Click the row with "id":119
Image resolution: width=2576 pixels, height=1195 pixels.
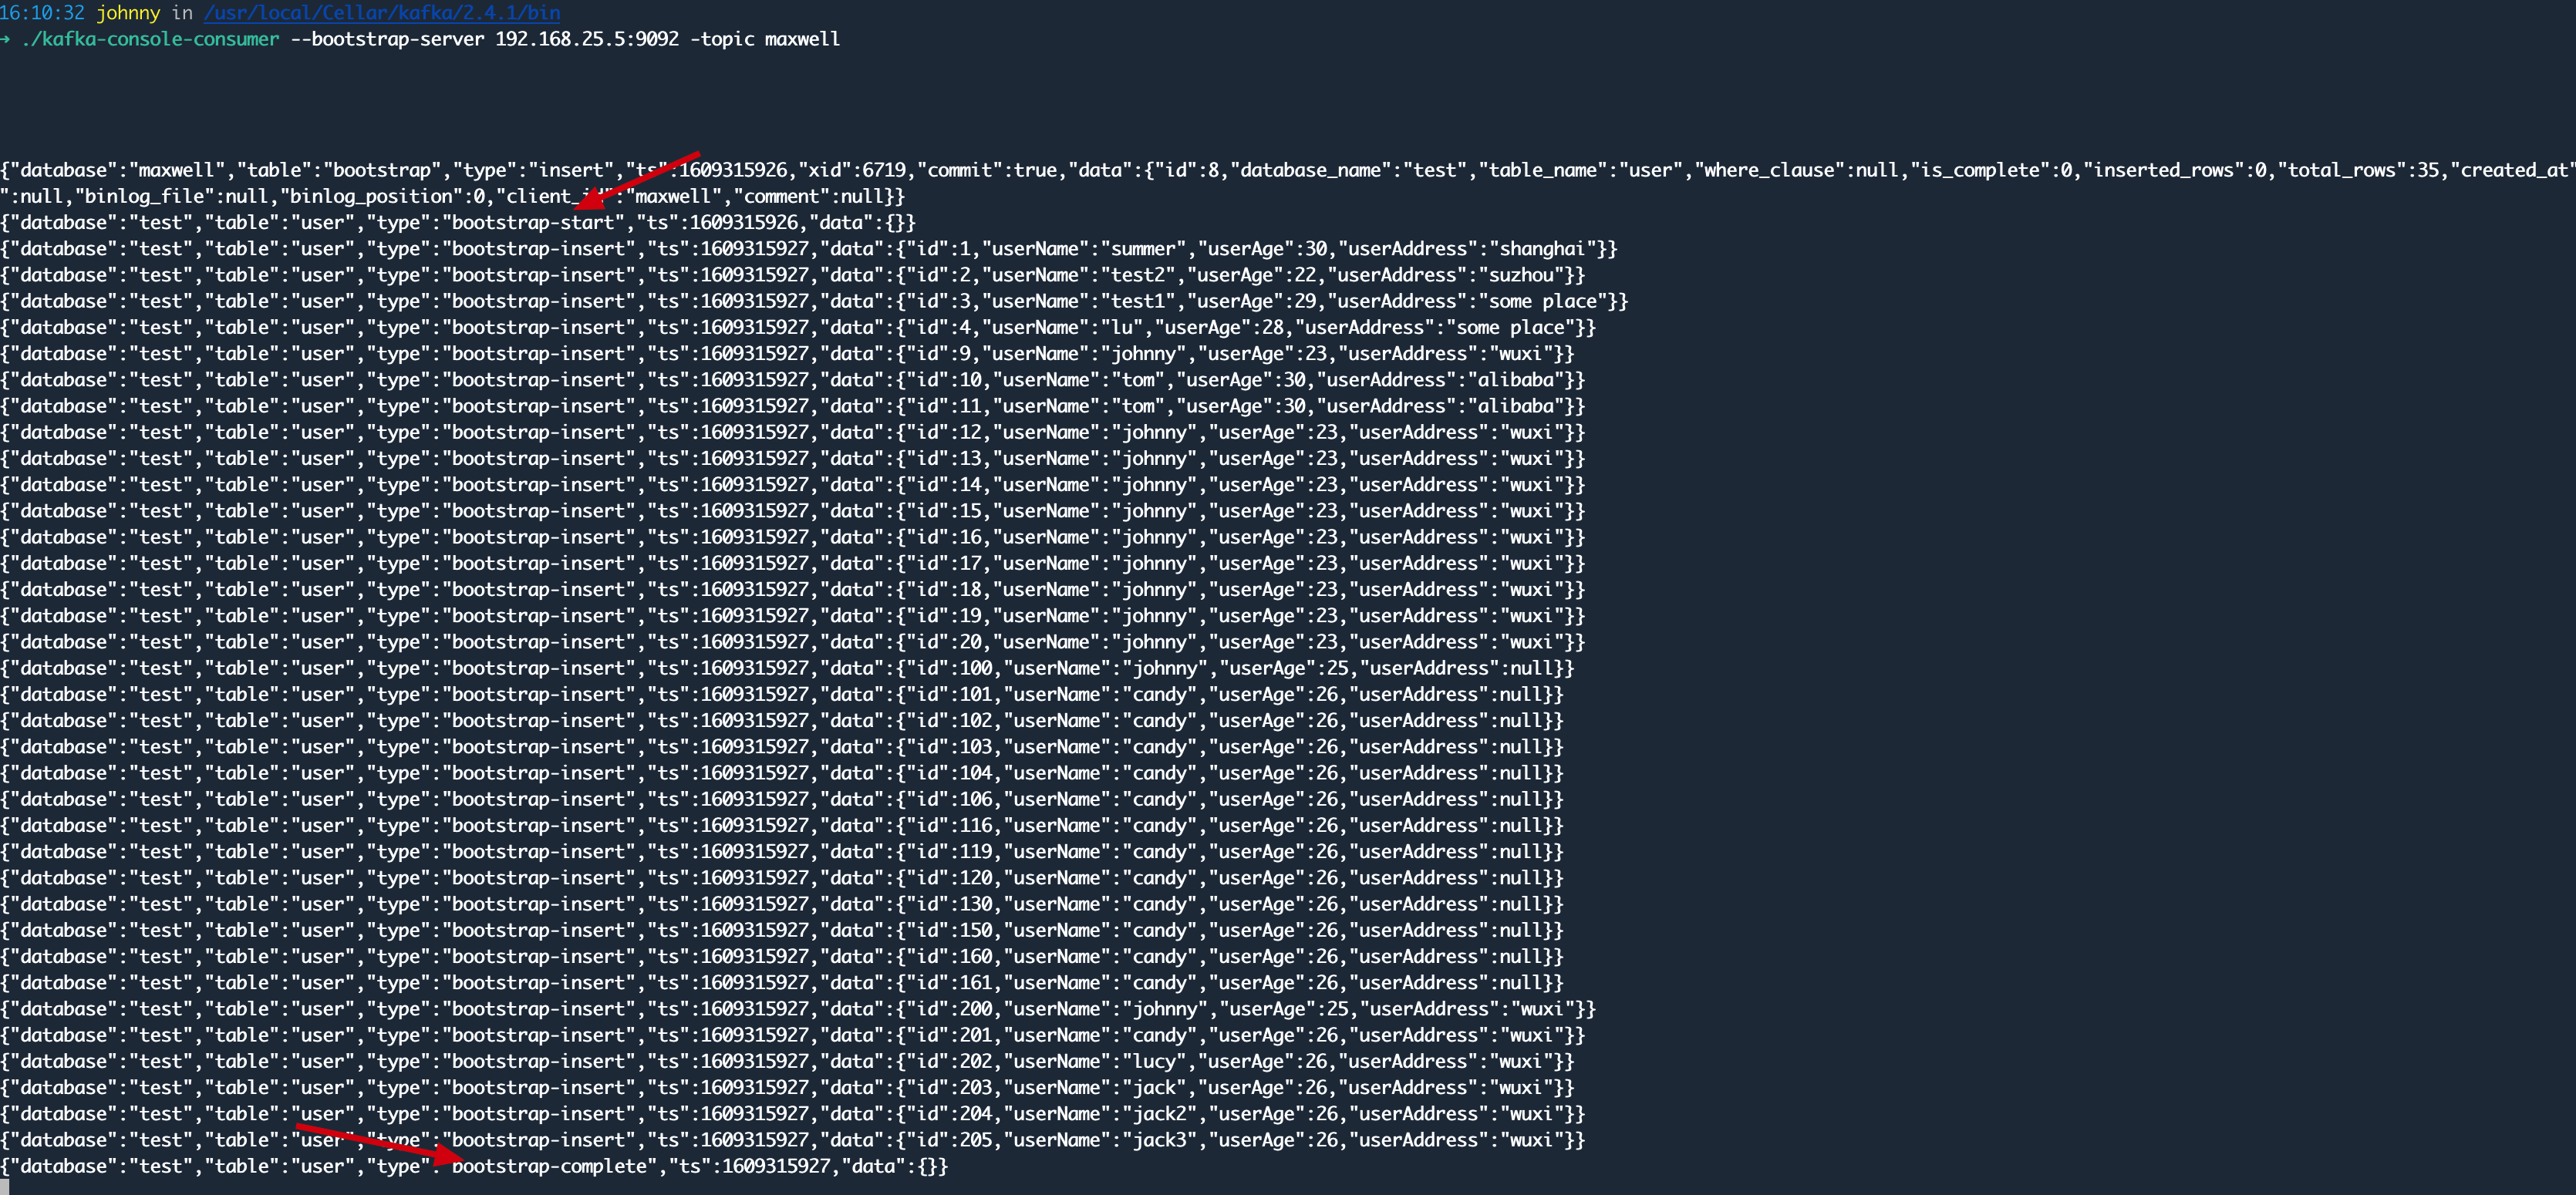[x=782, y=851]
